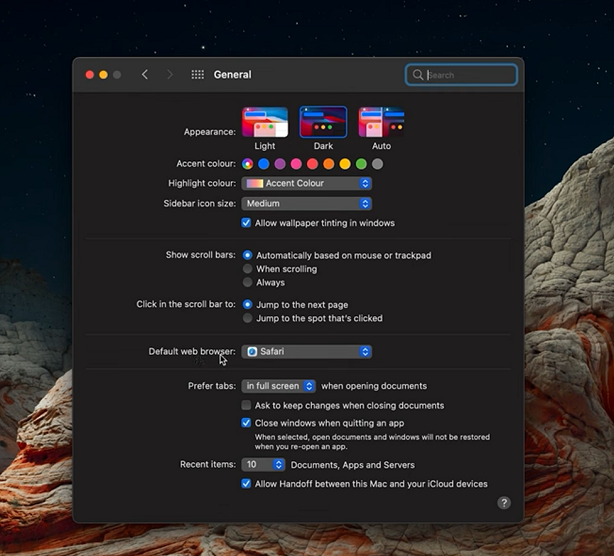614x556 pixels.
Task: Choose the Auto appearance thumbnail
Action: tap(381, 122)
